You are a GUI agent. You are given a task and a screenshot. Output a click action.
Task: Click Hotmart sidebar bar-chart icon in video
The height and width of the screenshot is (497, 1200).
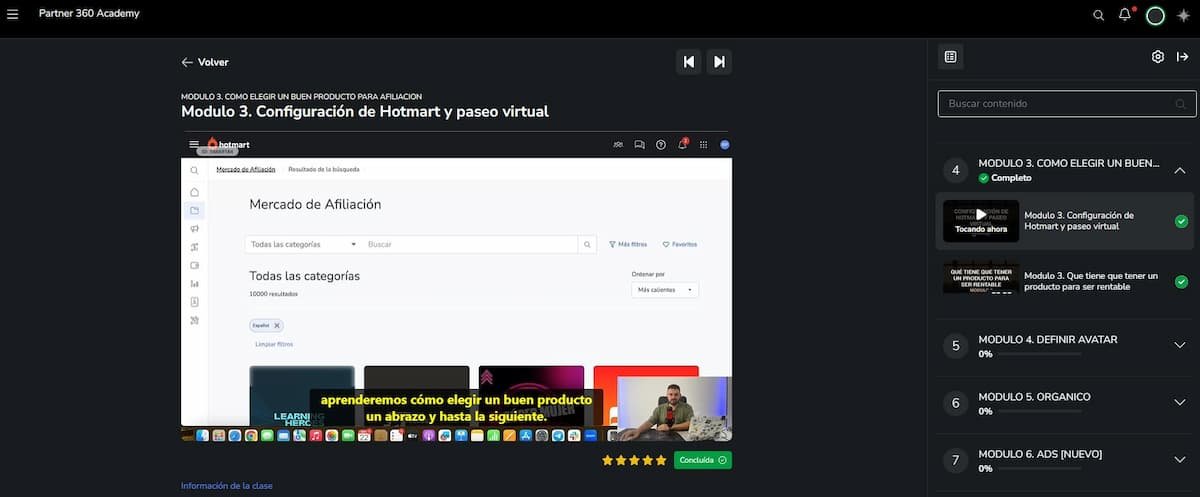(194, 283)
